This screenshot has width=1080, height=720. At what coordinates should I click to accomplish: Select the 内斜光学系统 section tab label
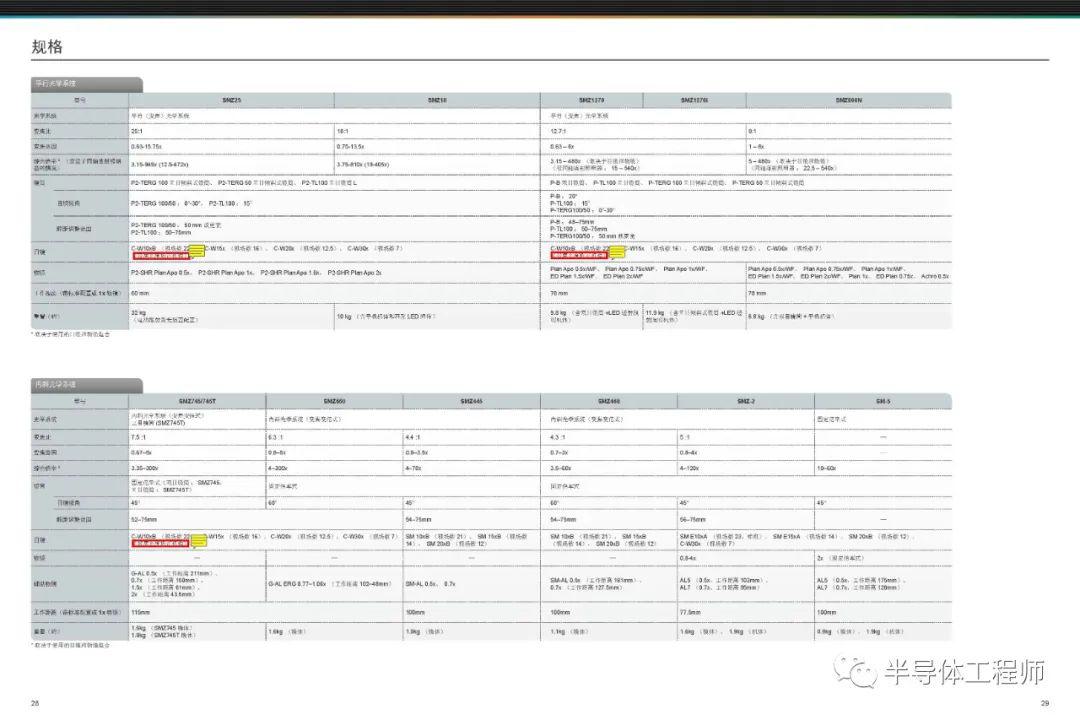(56, 384)
